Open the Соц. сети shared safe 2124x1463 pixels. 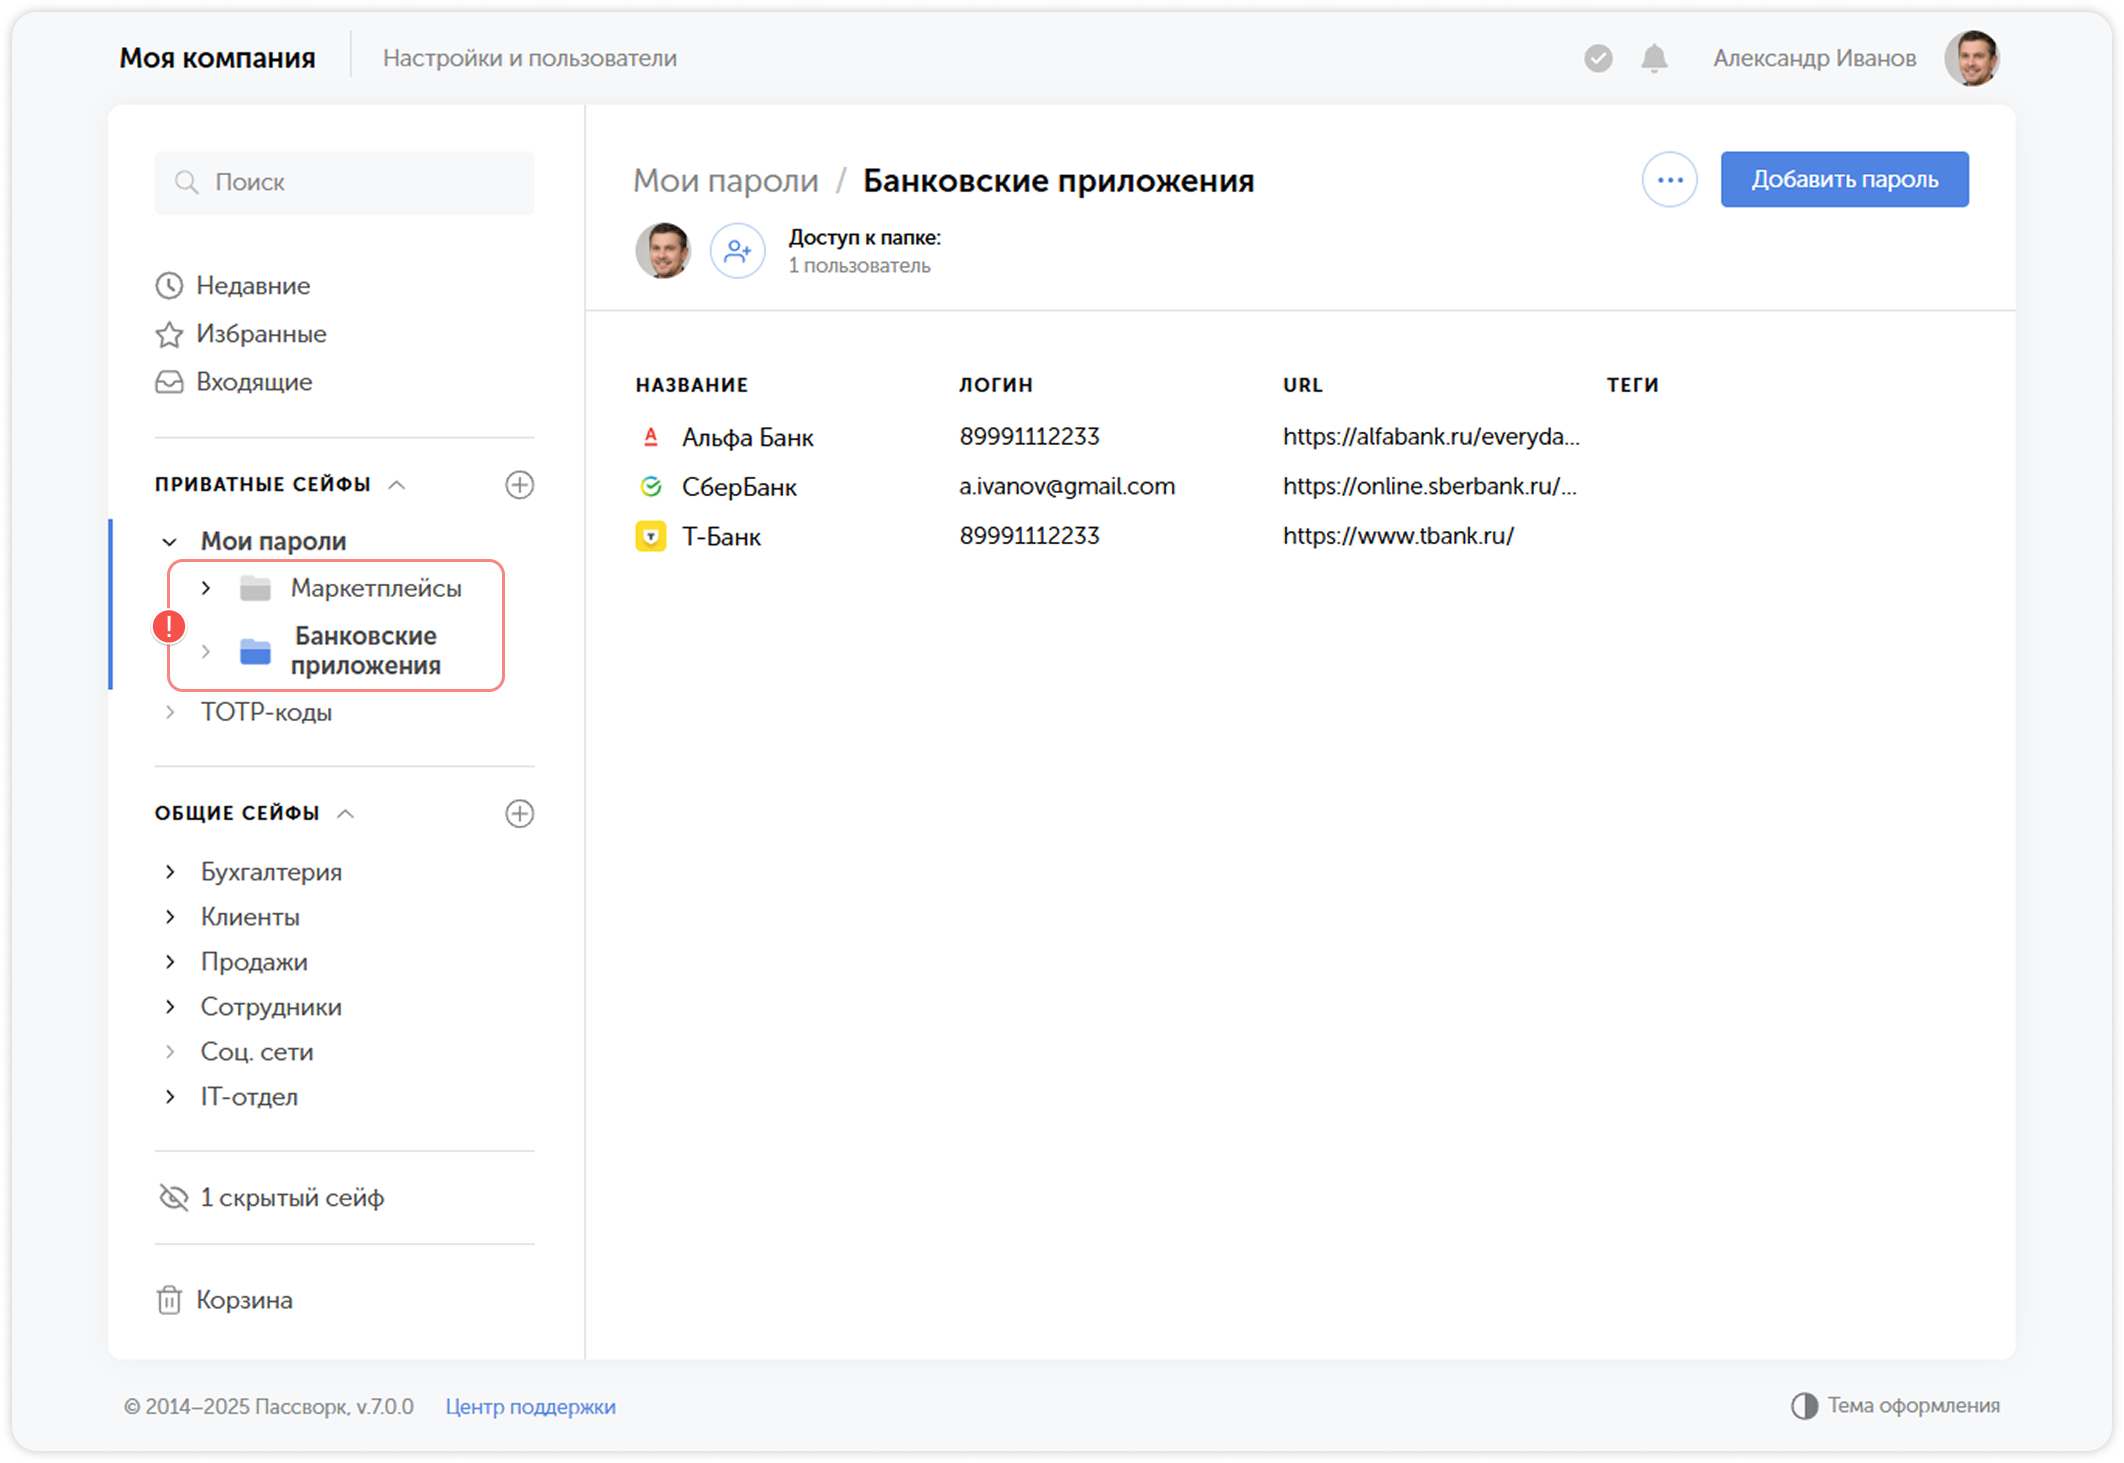point(257,1052)
